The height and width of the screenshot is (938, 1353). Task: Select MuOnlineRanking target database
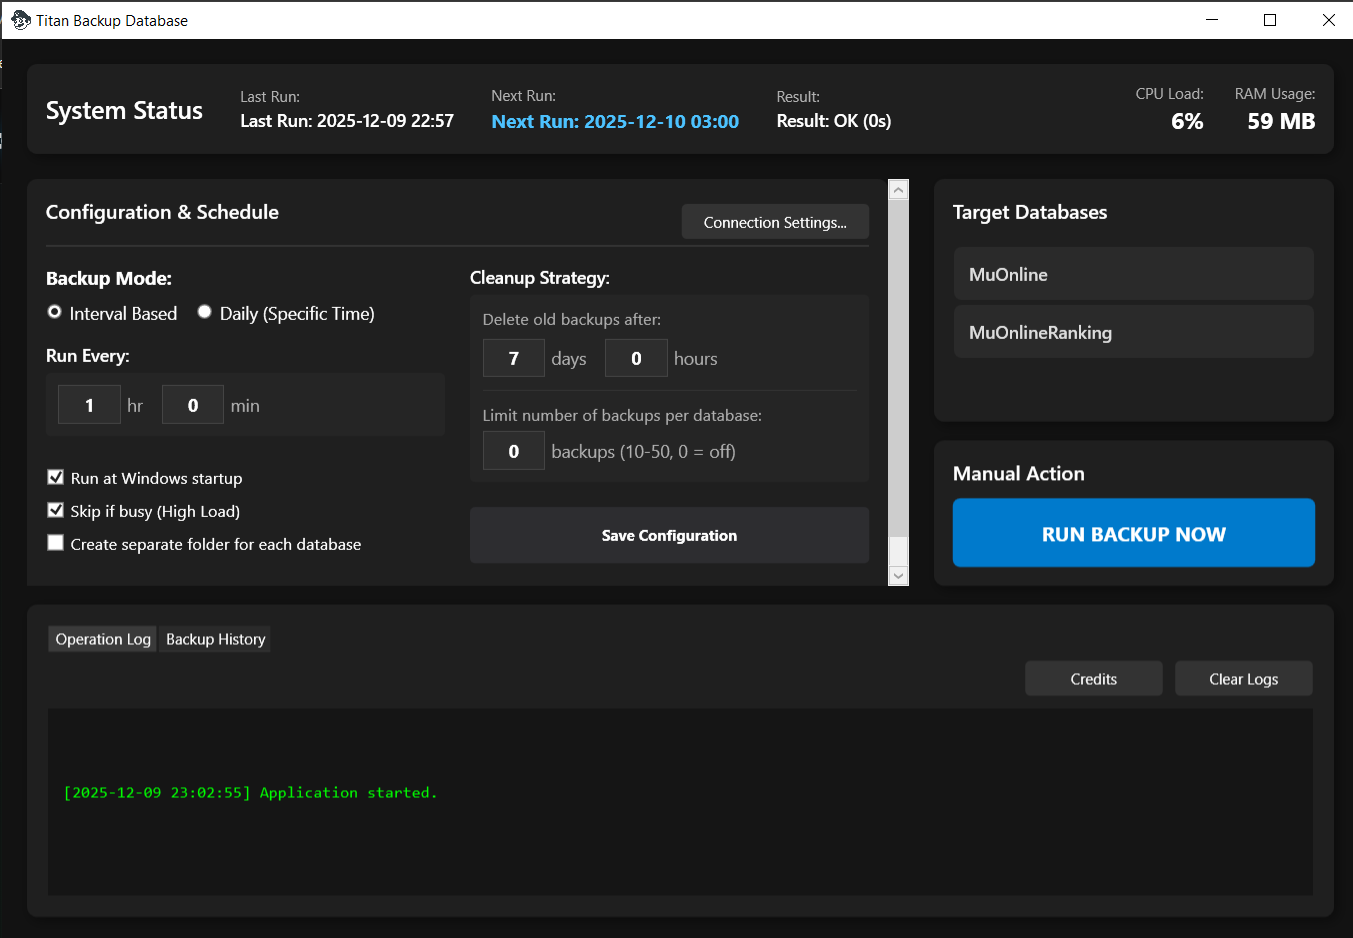[1133, 332]
